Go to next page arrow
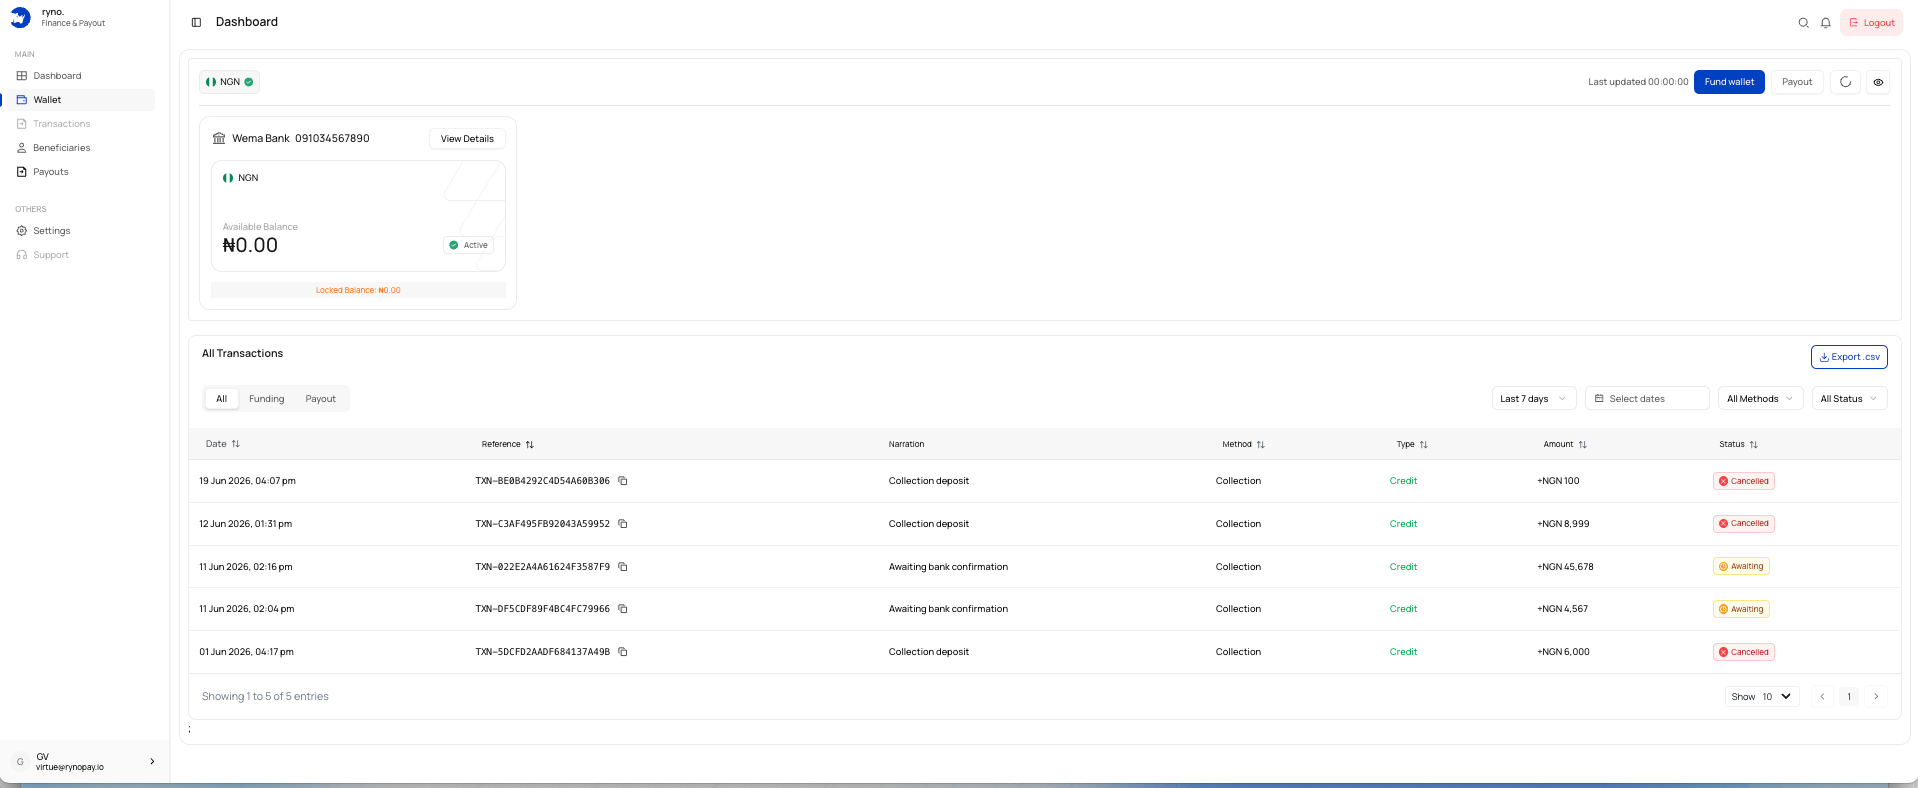This screenshot has height=788, width=1918. (1876, 697)
